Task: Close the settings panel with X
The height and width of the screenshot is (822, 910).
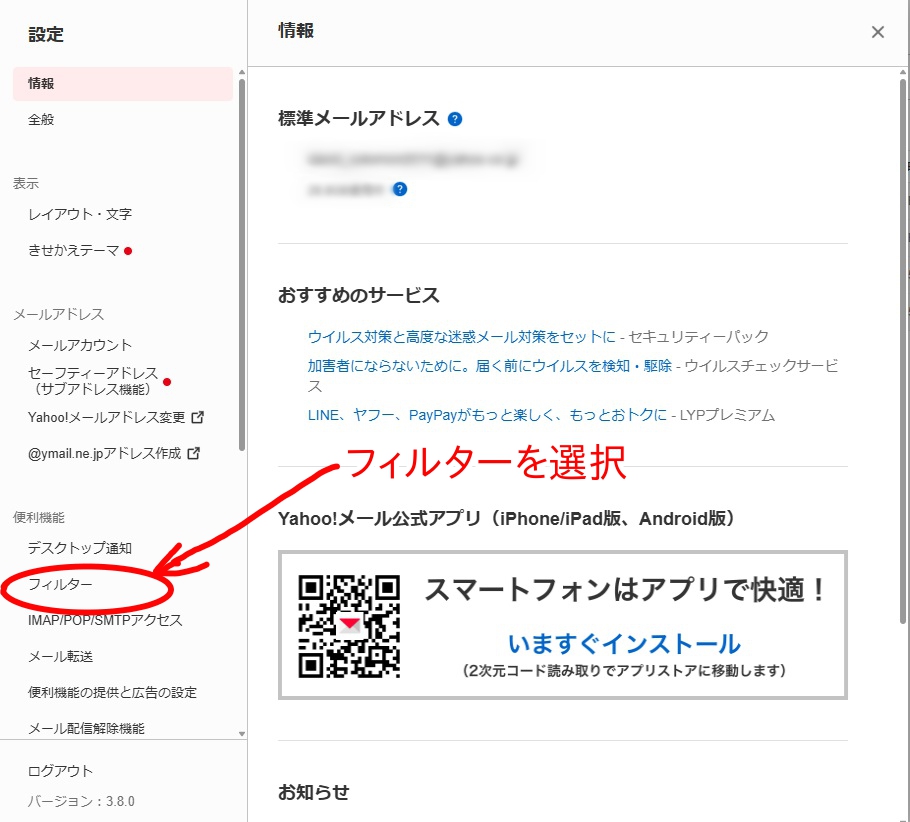Action: (x=877, y=32)
